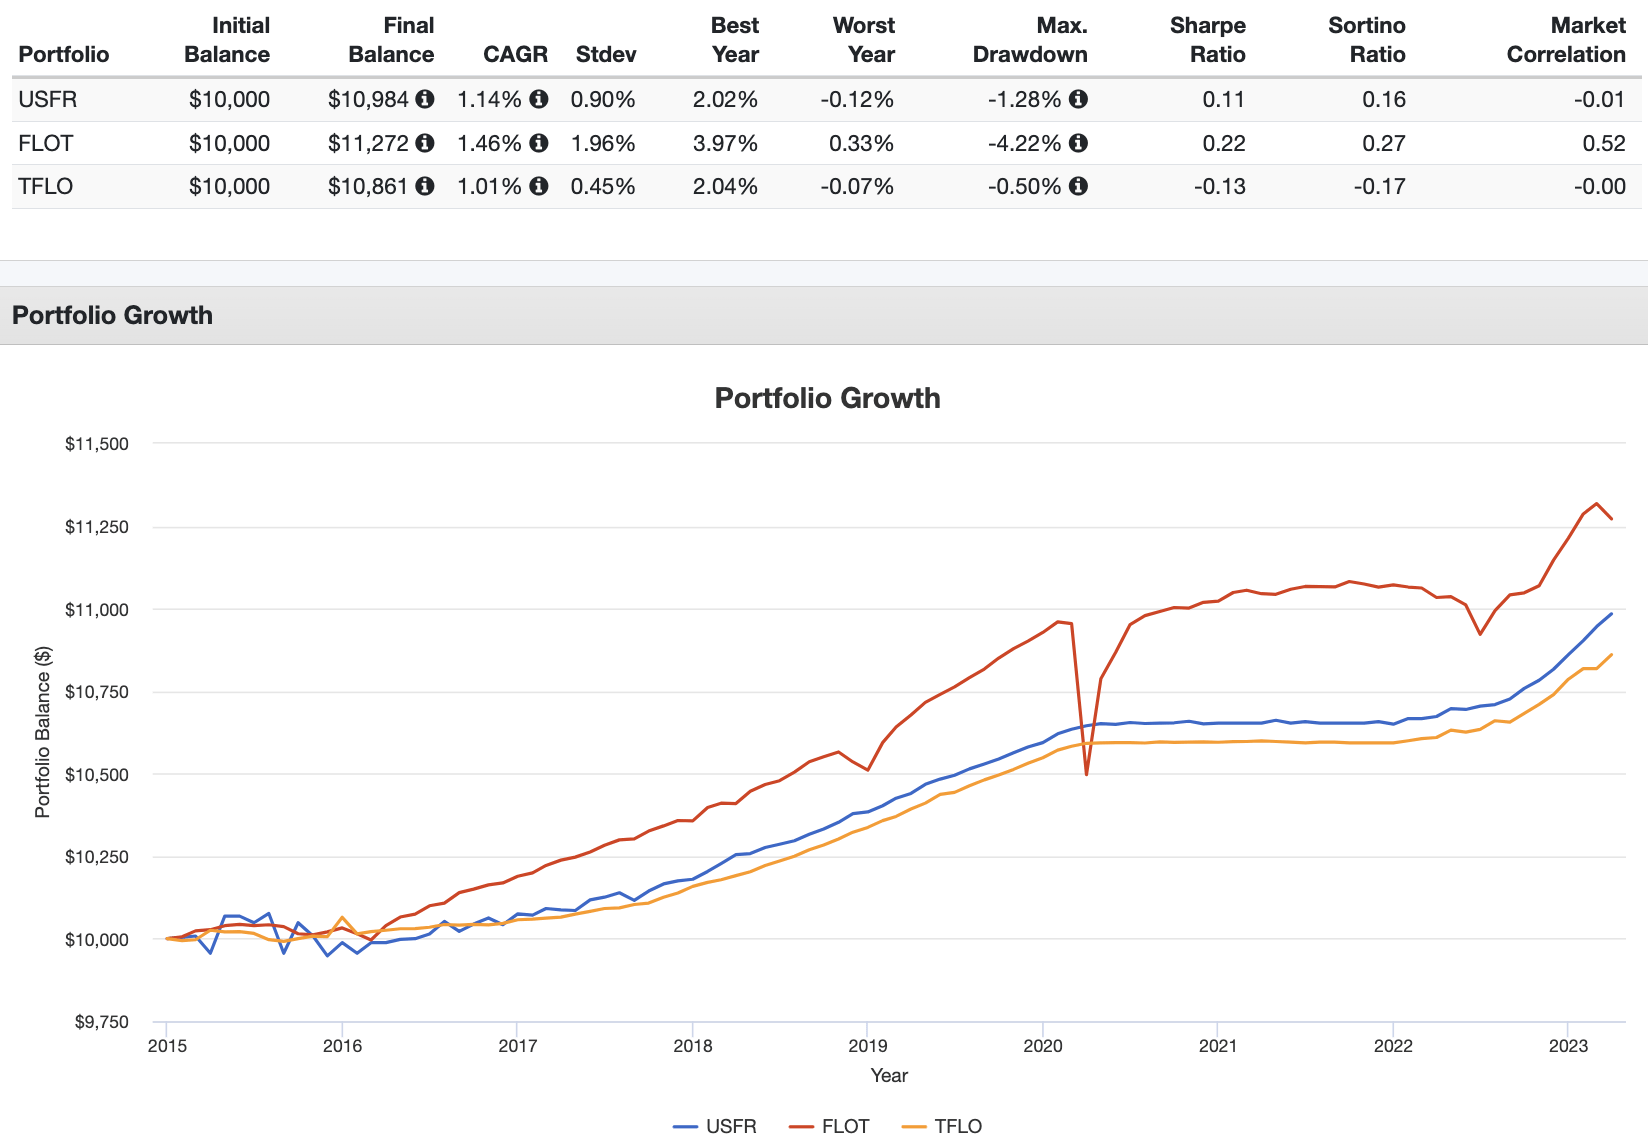The width and height of the screenshot is (1648, 1148).
Task: Click USFR stdev value 0.90%
Action: (x=603, y=99)
